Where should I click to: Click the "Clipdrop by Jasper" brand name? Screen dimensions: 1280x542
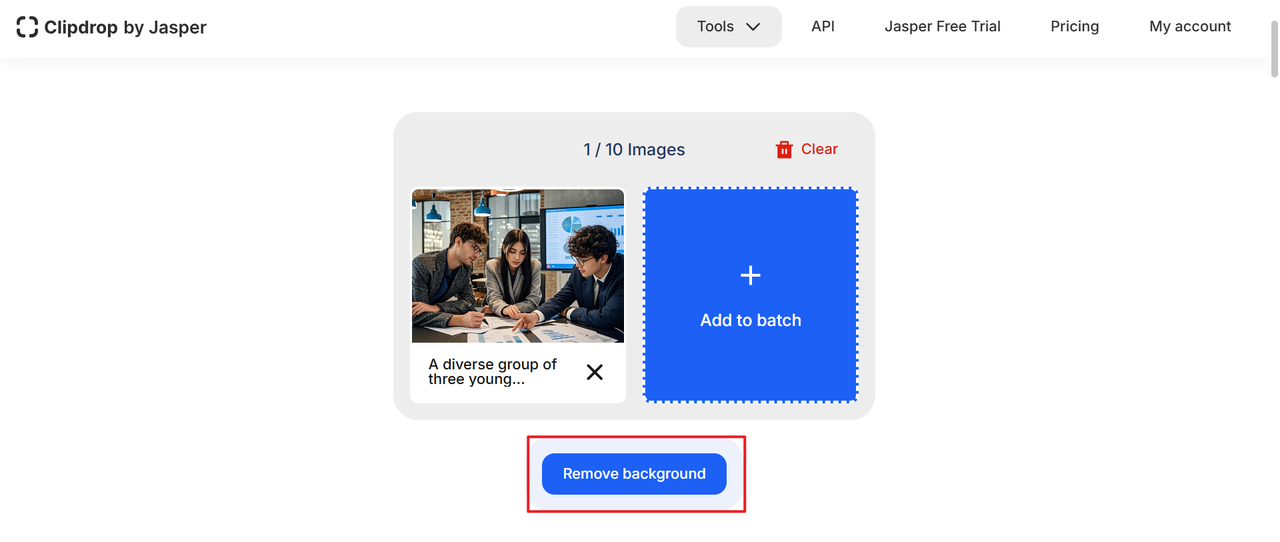(125, 27)
